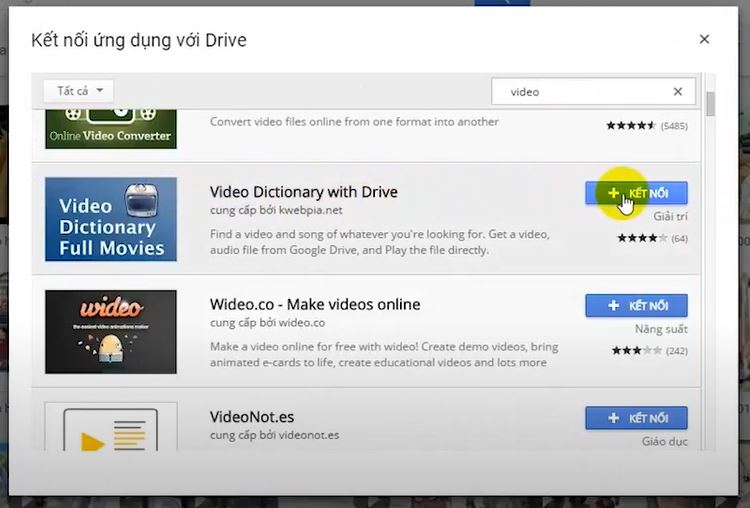Click the cung cấp bởi wideo.co text
This screenshot has height=508, width=750.
point(267,322)
